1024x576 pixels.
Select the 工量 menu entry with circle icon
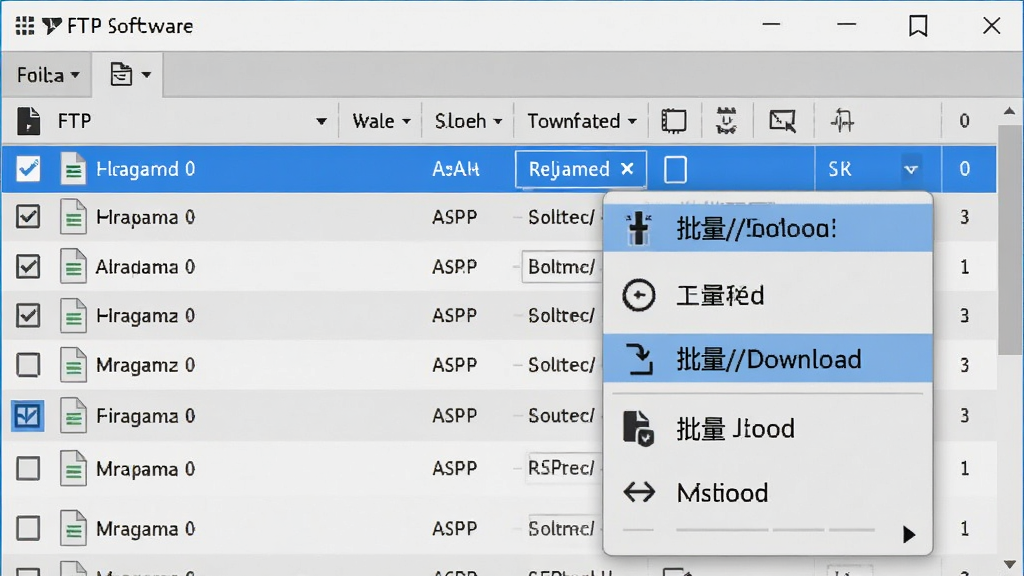[x=768, y=295]
